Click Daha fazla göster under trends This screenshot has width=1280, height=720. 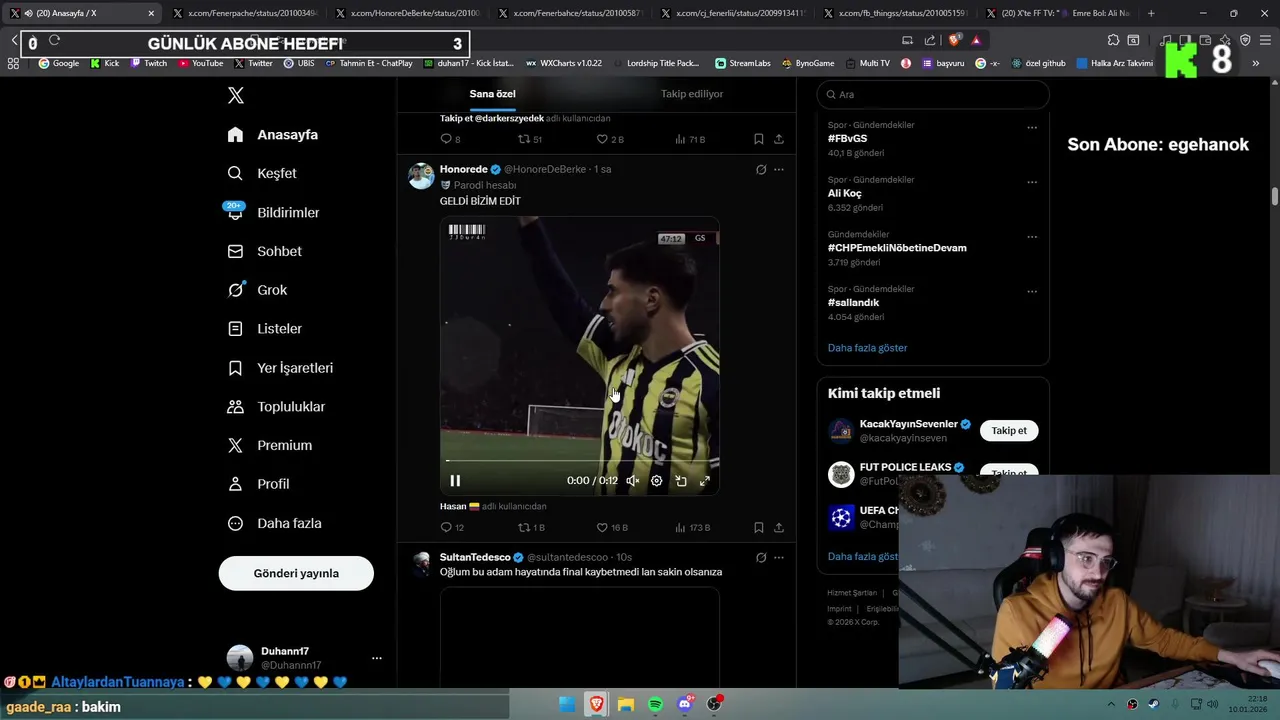(x=868, y=348)
